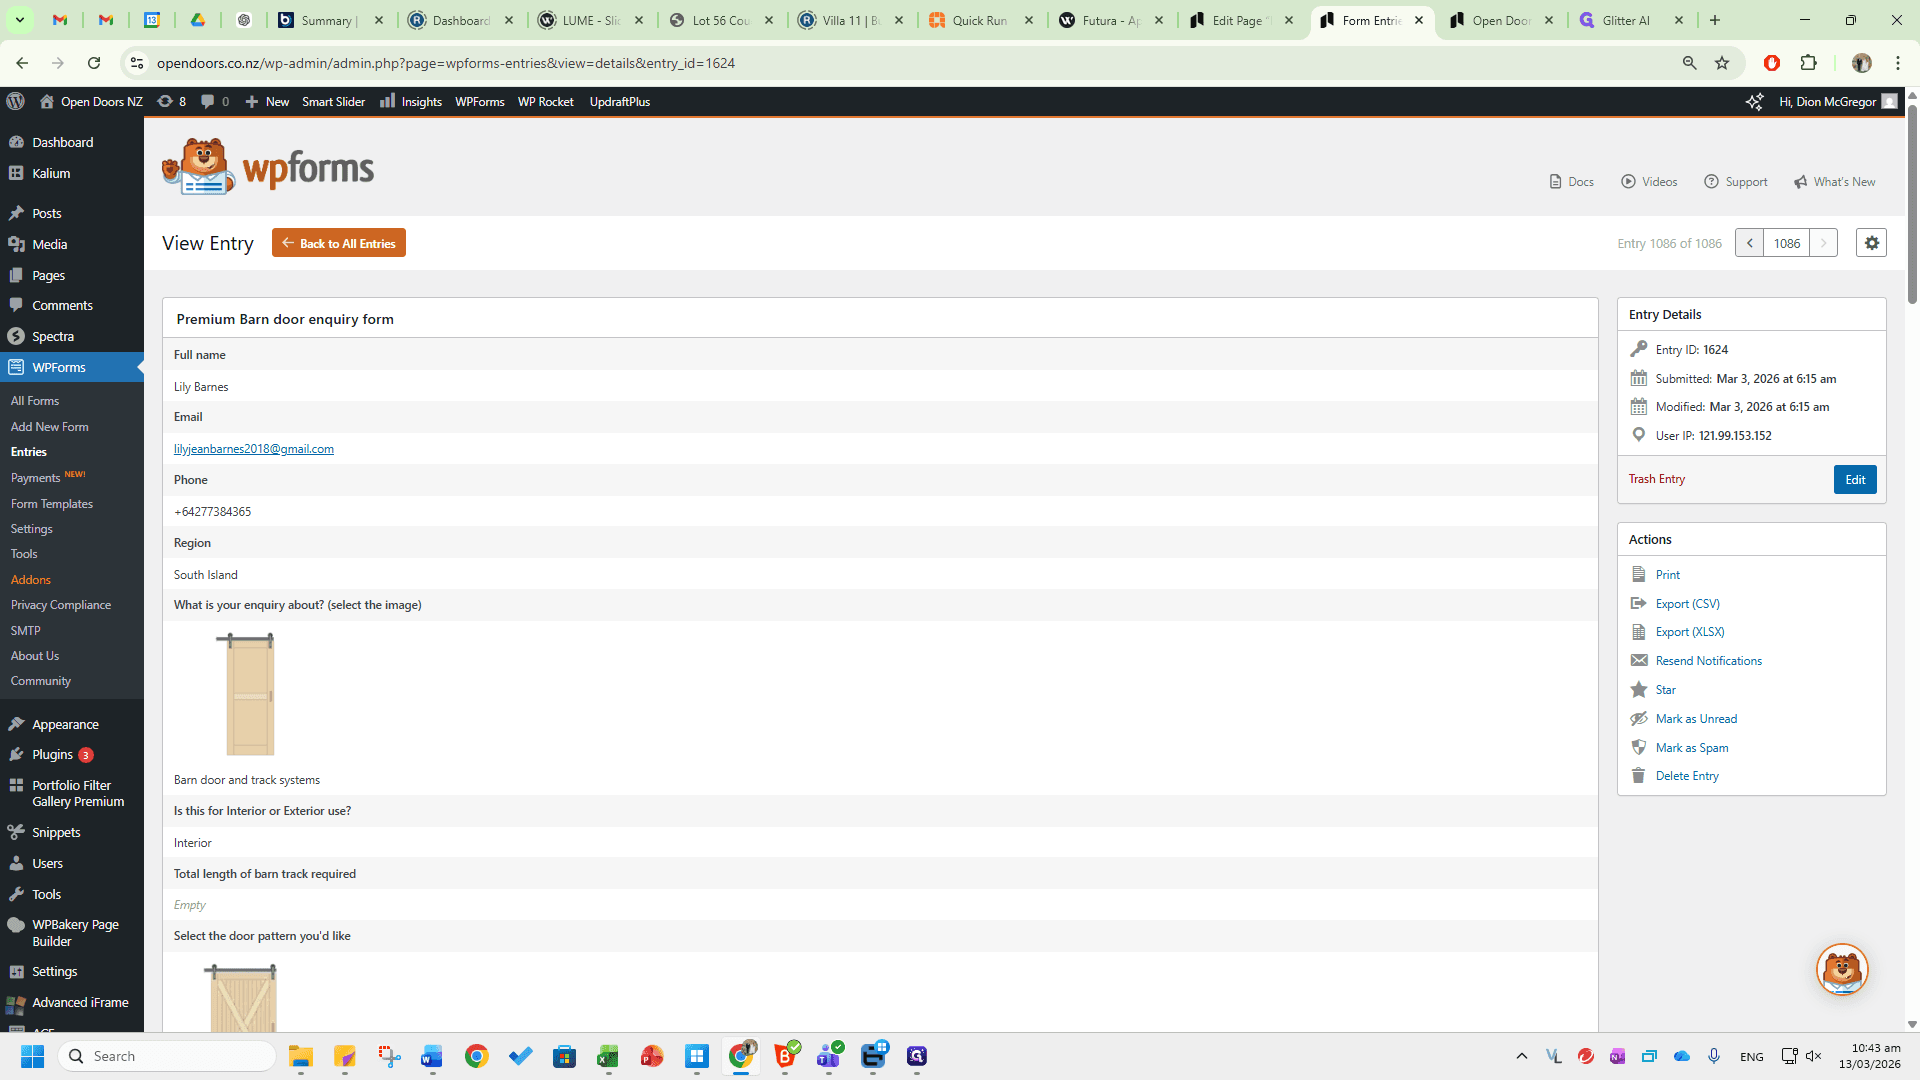Click the Delete Entry trash icon
This screenshot has width=1920, height=1080.
[x=1638, y=775]
